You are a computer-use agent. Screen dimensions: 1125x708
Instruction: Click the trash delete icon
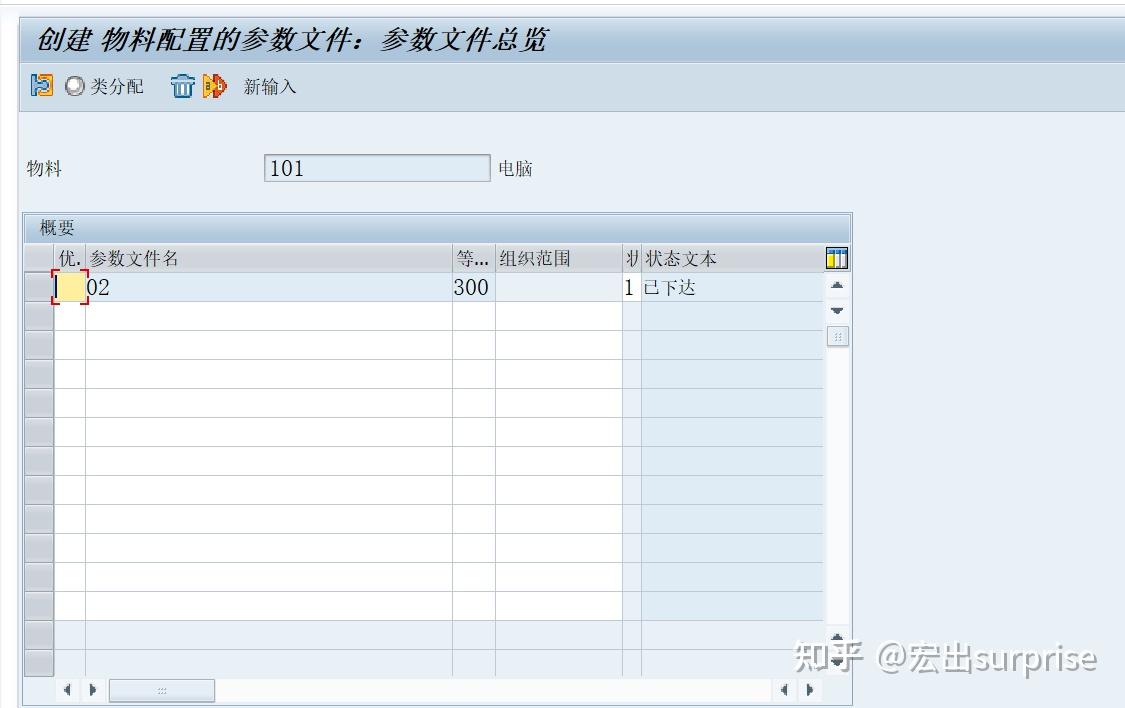tap(182, 87)
